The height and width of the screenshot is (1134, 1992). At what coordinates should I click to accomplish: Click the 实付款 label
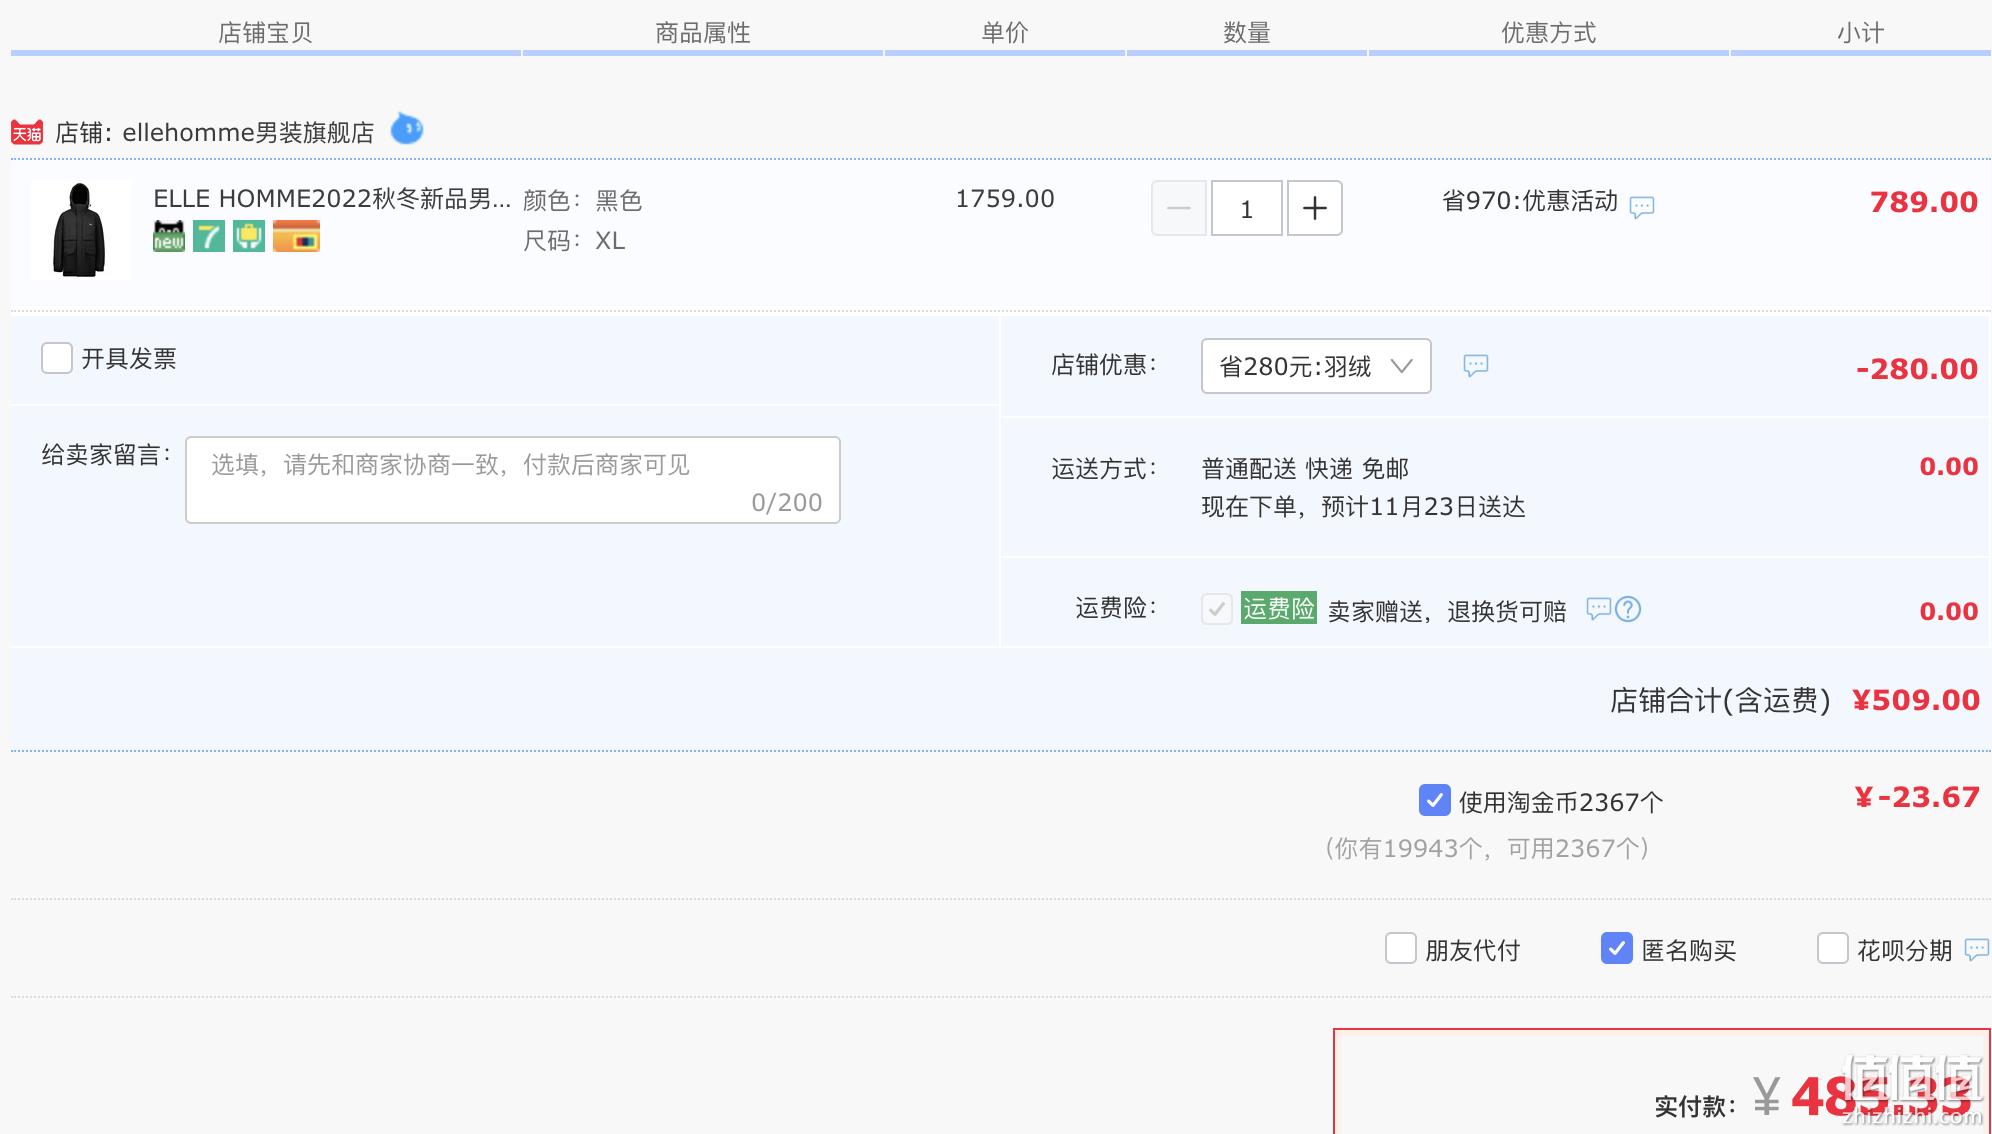(x=1695, y=1106)
